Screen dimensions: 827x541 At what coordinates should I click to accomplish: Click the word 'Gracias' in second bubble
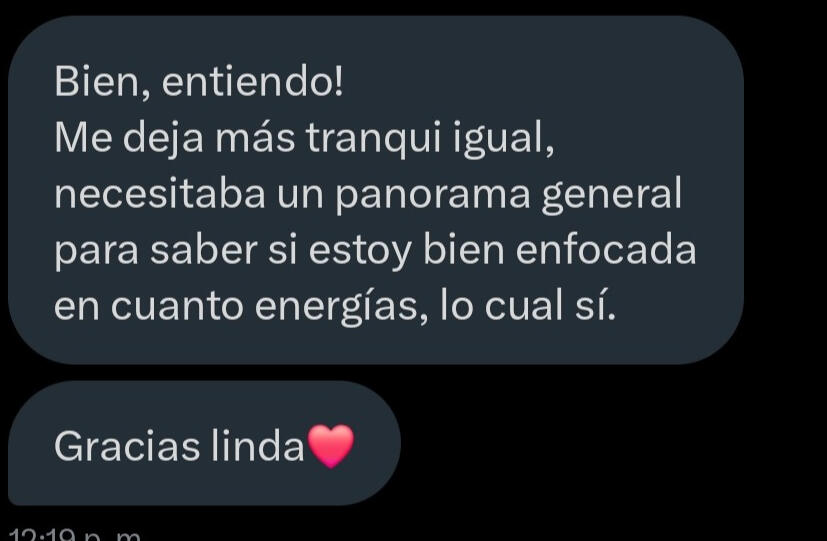[127, 447]
